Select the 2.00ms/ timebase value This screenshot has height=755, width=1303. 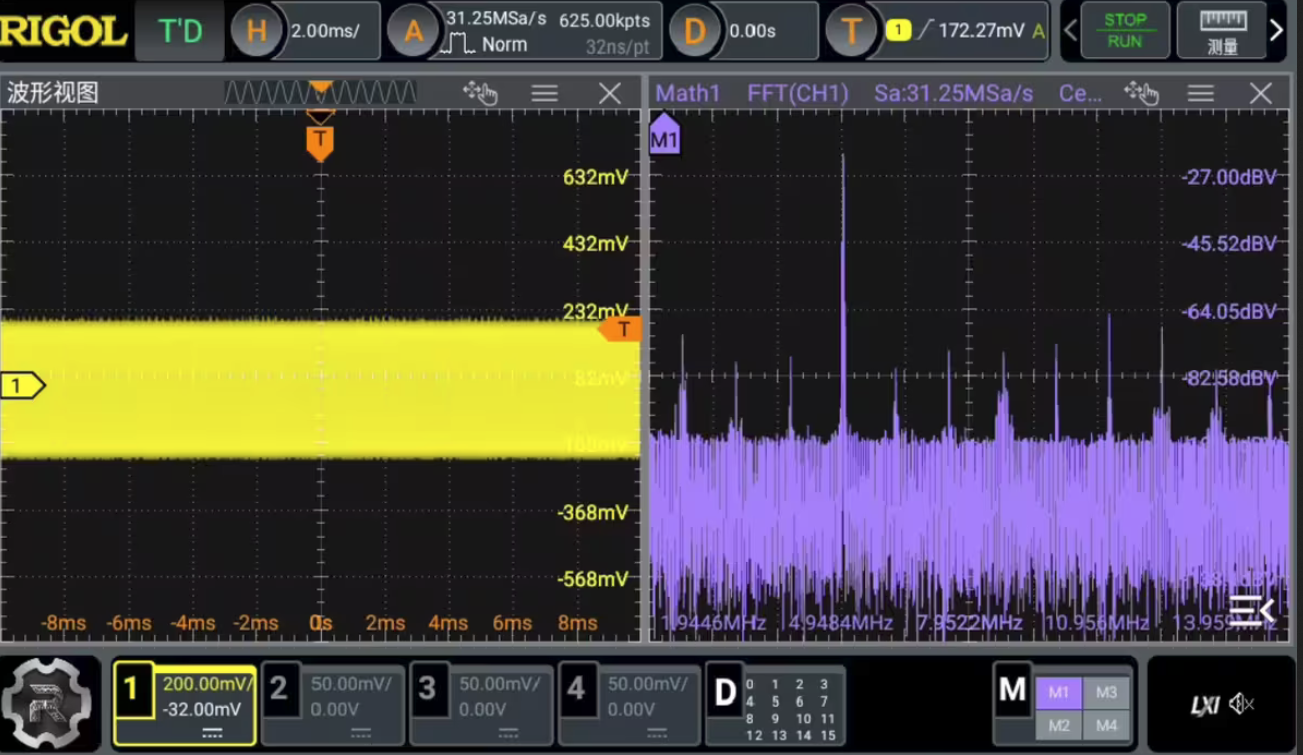point(325,31)
